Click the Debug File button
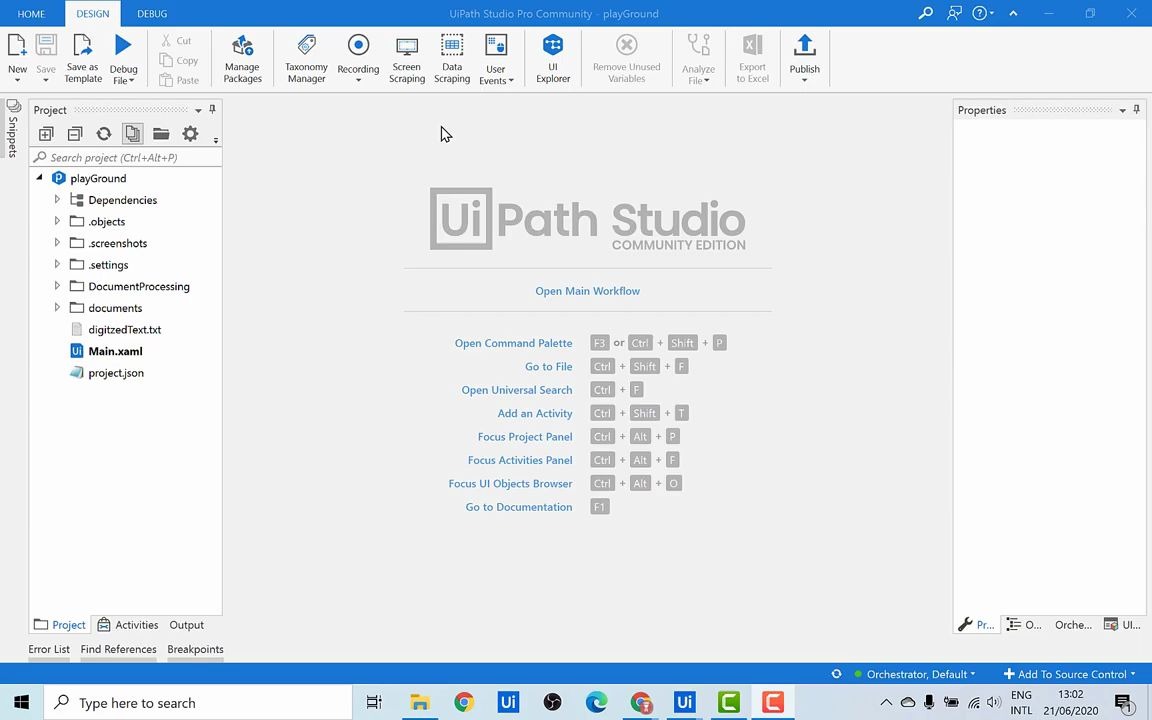The image size is (1152, 720). tap(123, 57)
